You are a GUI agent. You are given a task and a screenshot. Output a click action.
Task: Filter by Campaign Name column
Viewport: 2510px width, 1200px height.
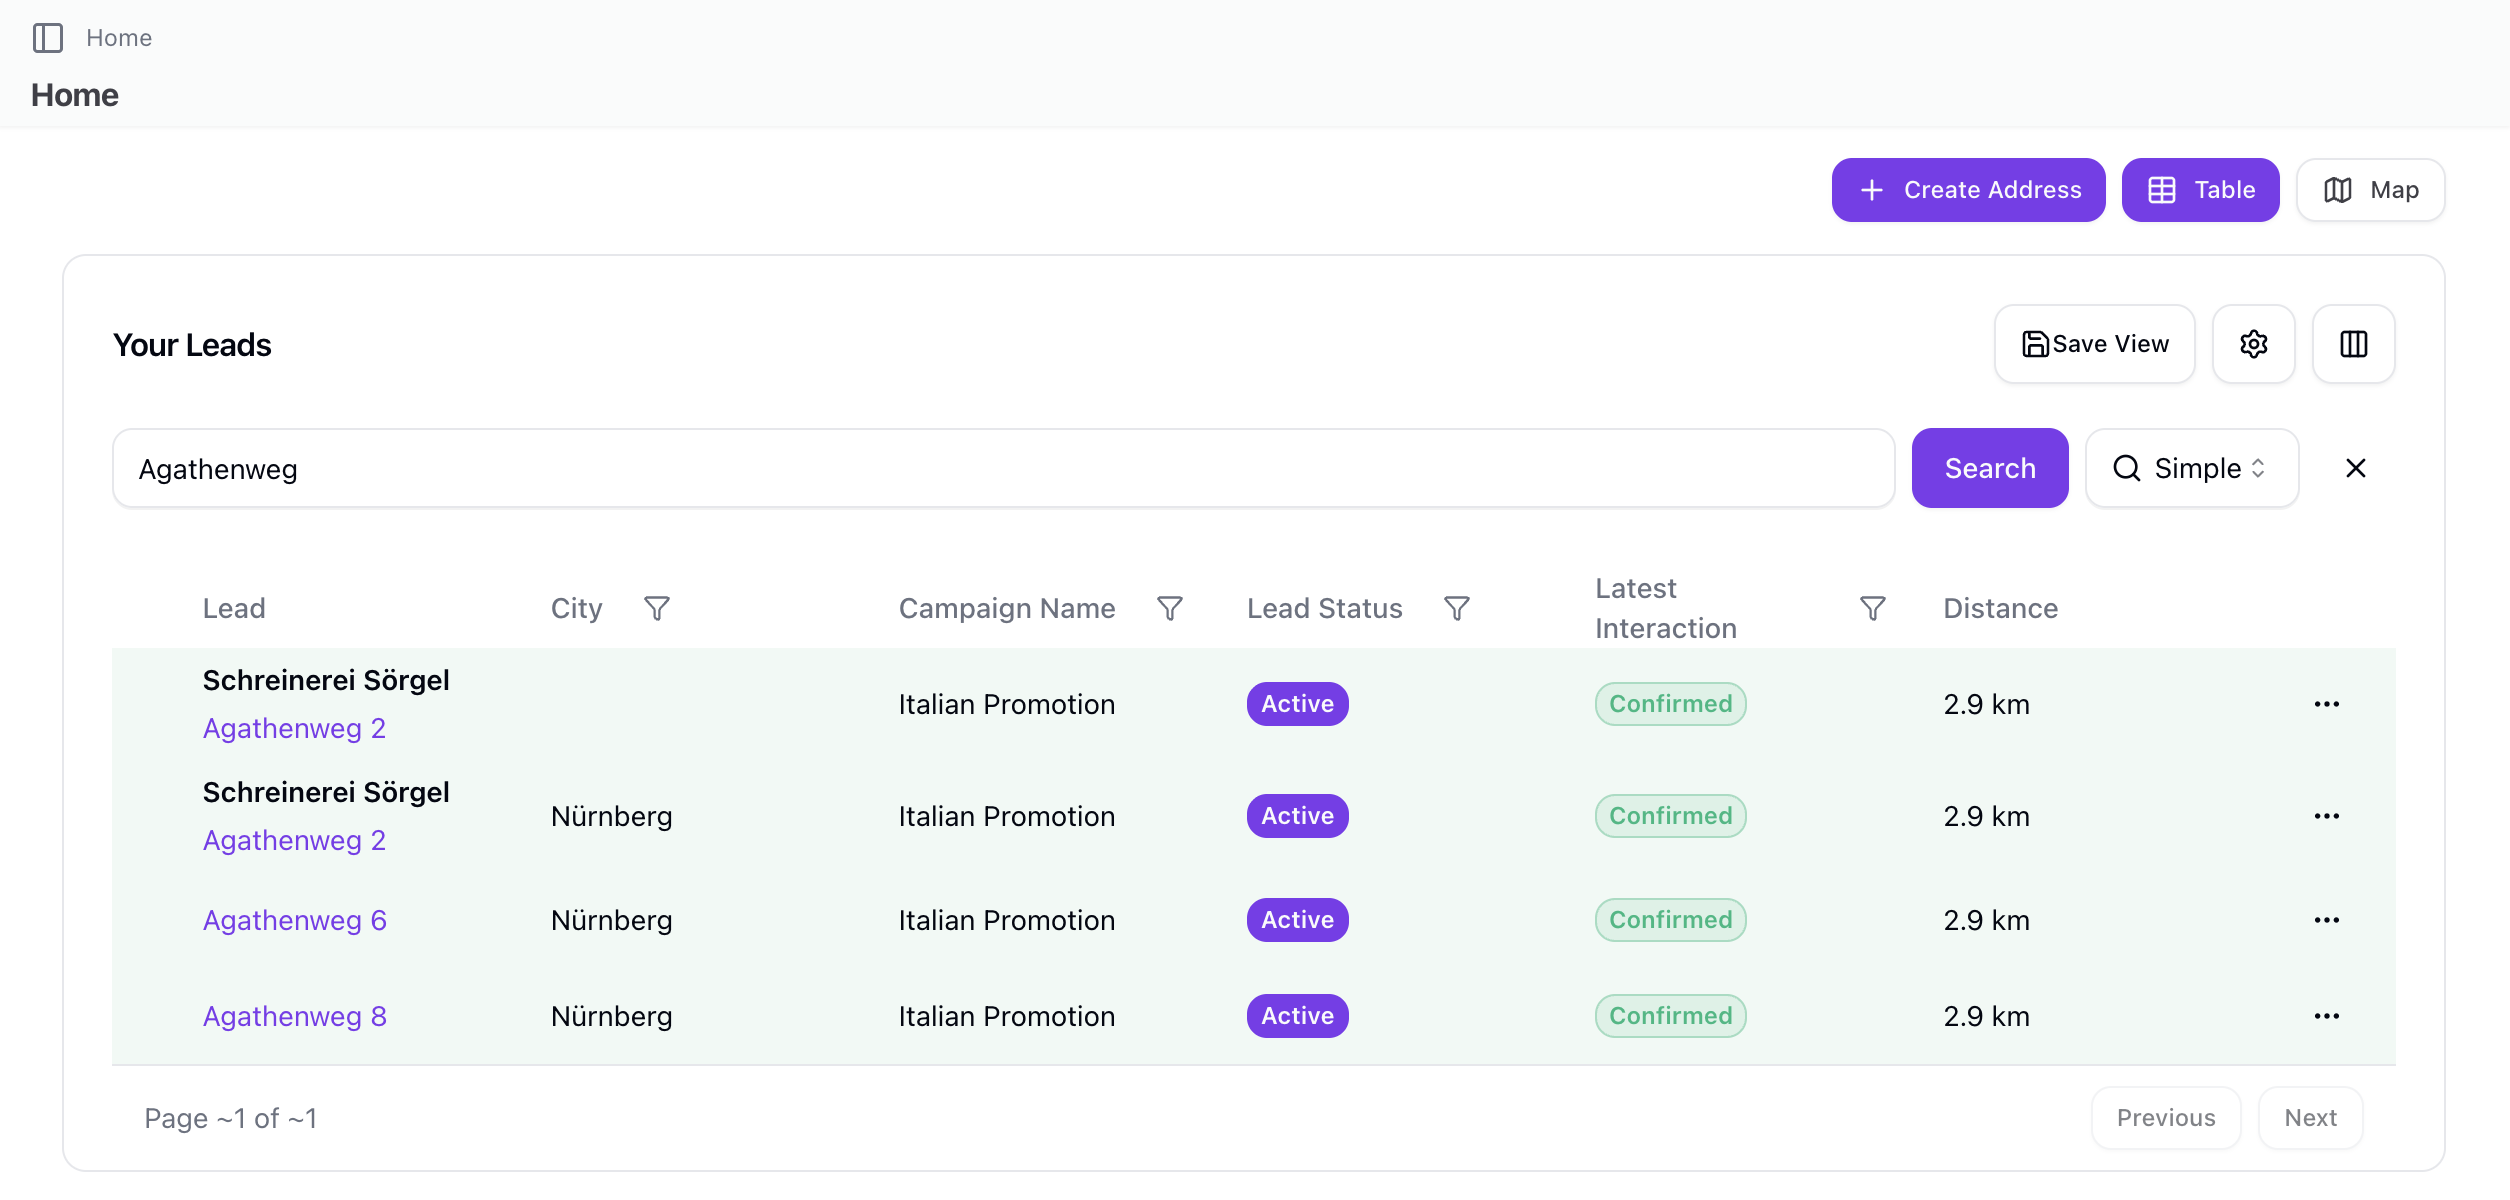click(x=1169, y=608)
